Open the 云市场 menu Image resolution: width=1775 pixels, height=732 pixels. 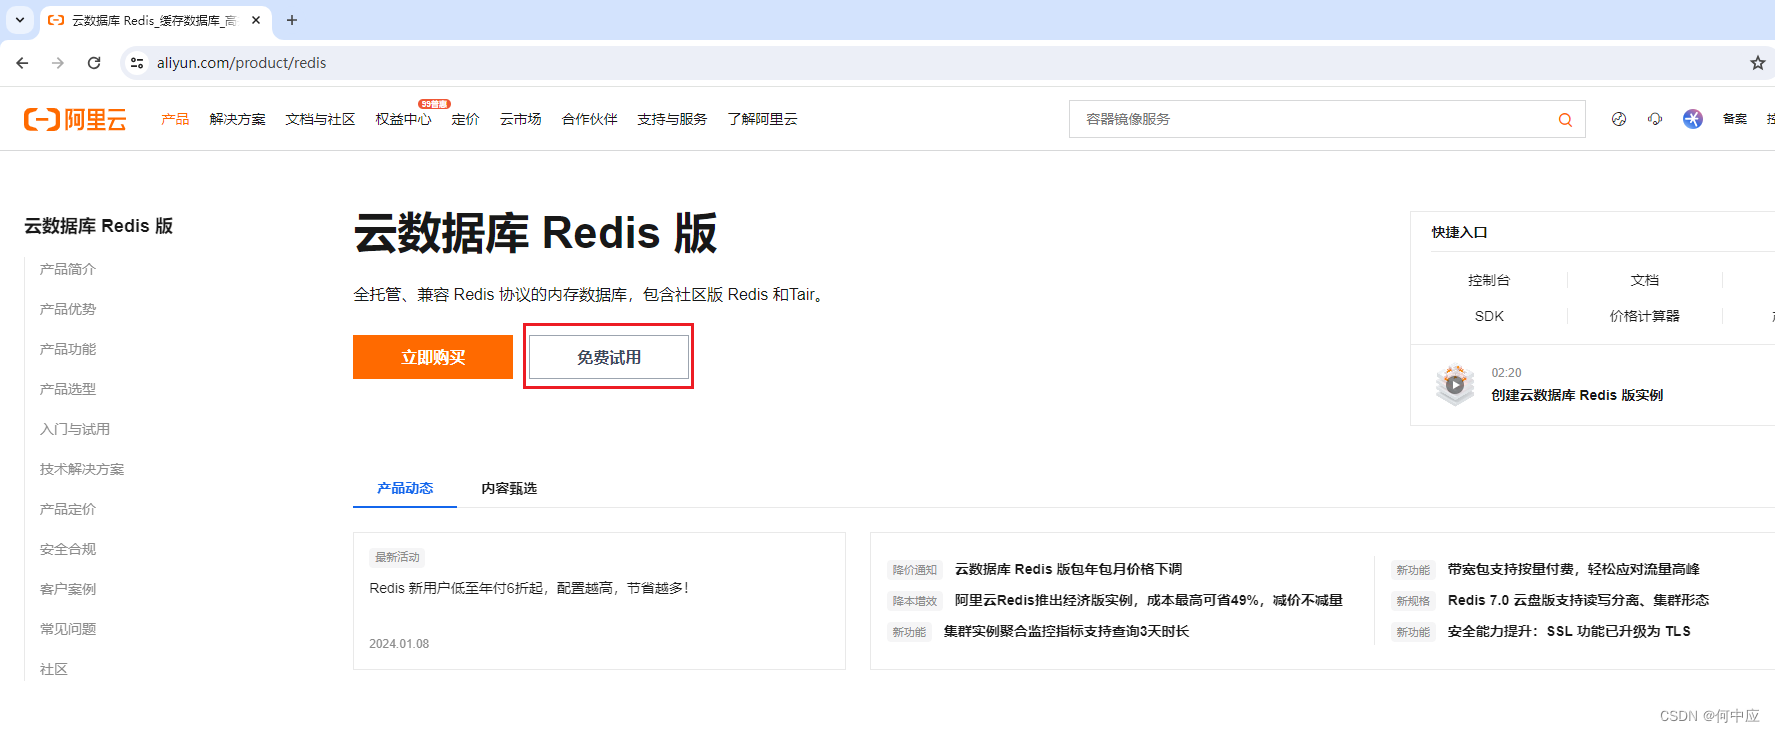(520, 119)
